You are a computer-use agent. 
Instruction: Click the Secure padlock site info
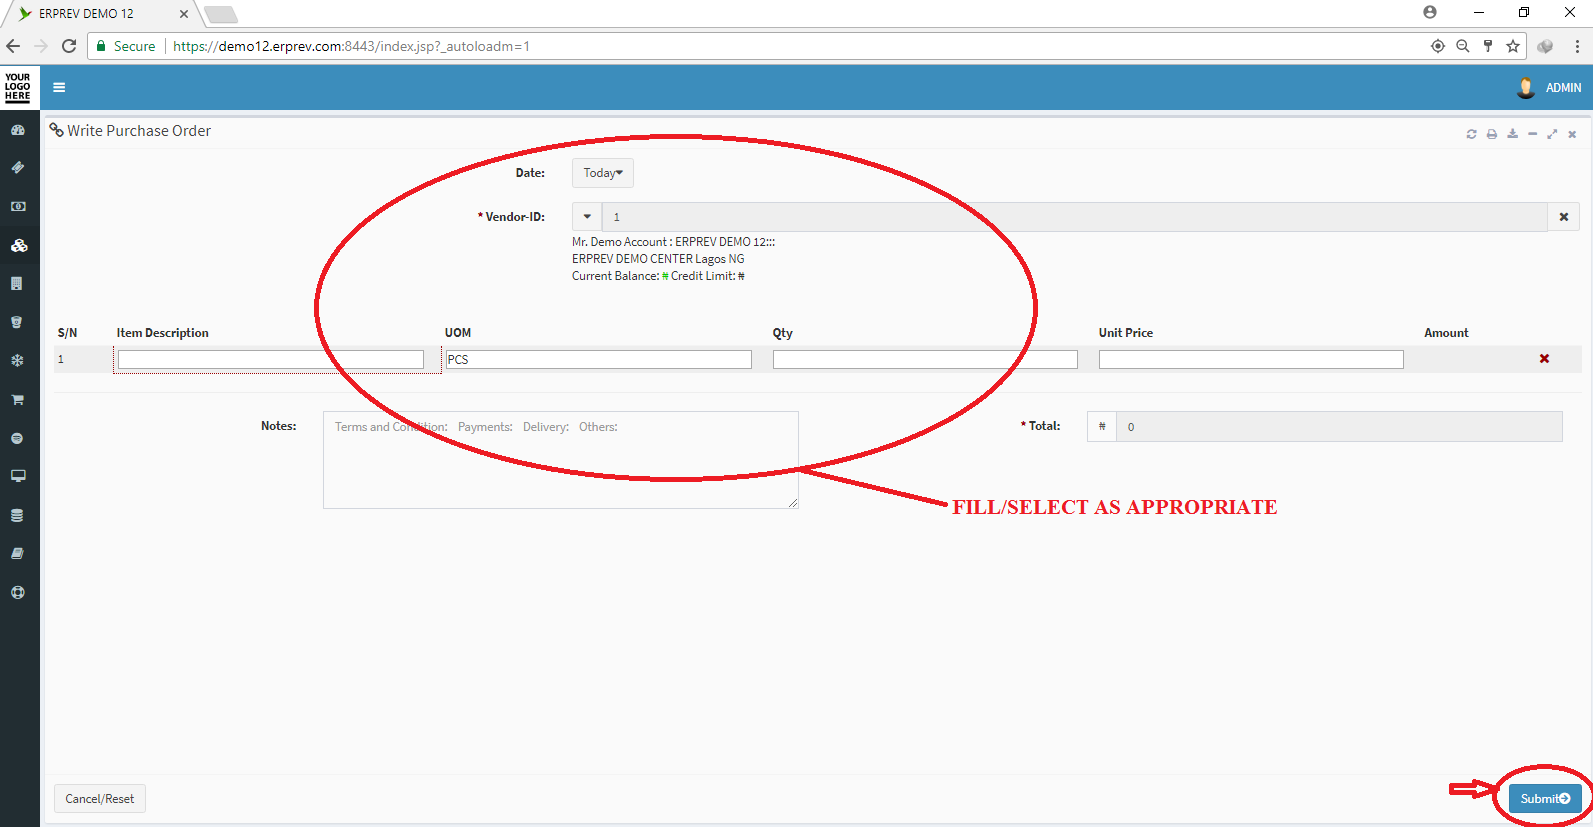pos(126,46)
